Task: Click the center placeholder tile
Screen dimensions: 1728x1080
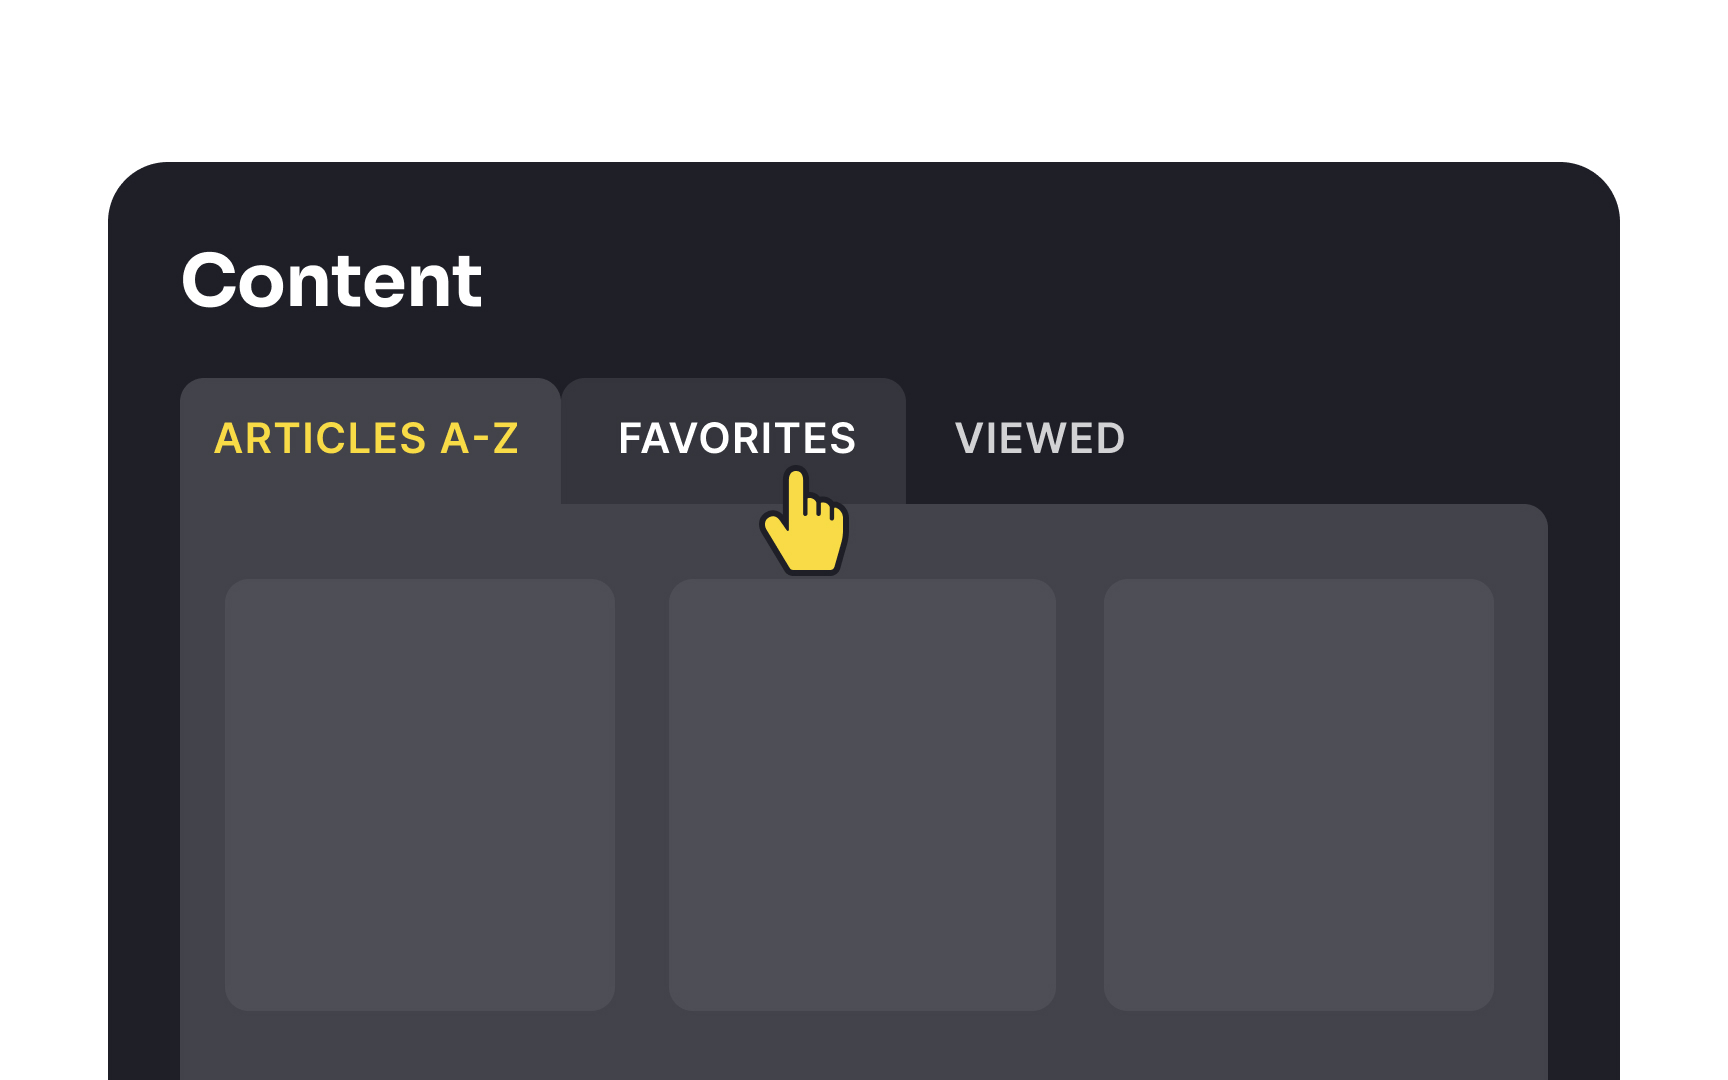Action: pyautogui.click(x=862, y=795)
